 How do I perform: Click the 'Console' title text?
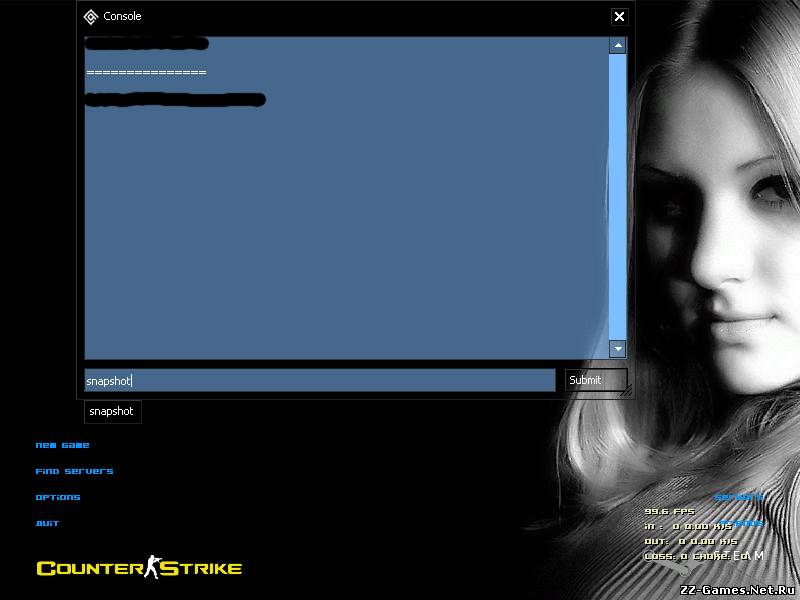click(x=122, y=16)
